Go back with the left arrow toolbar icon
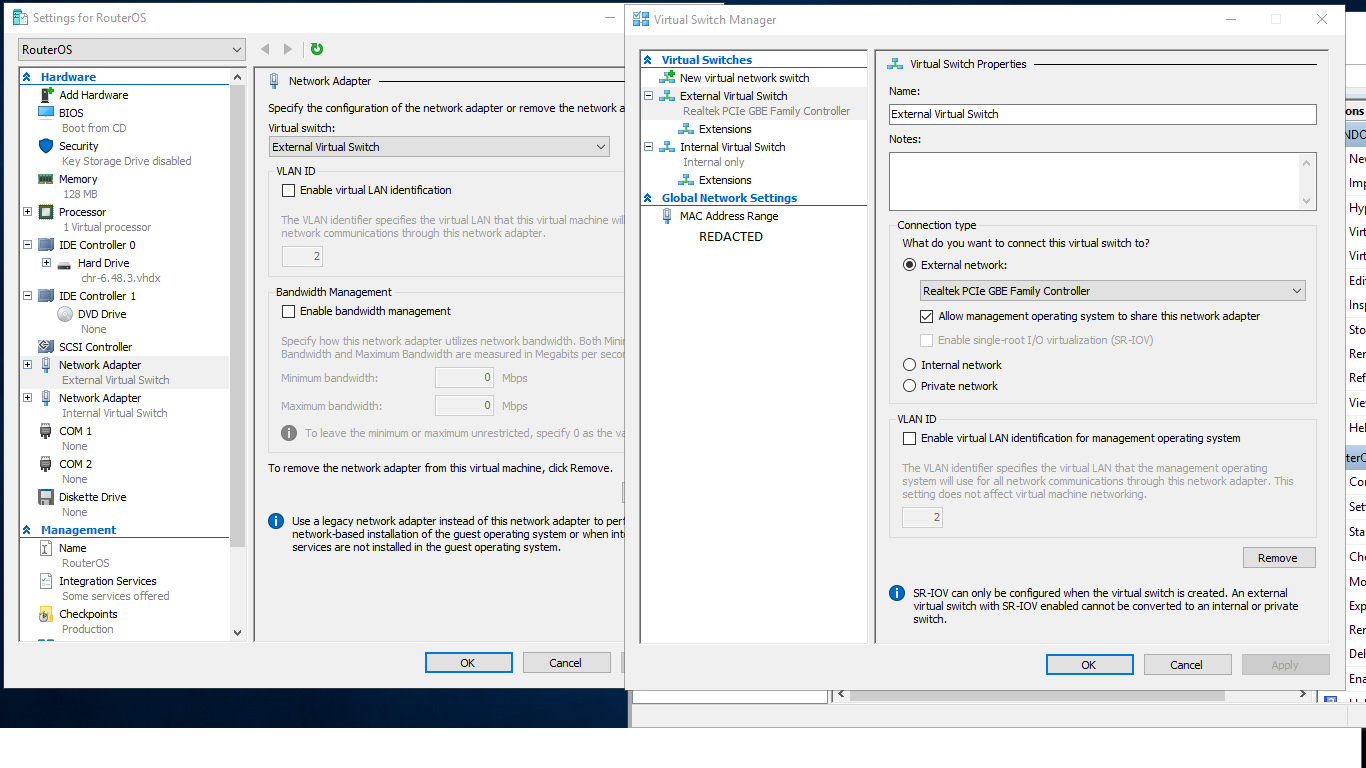The image size is (1366, 768). [x=265, y=49]
